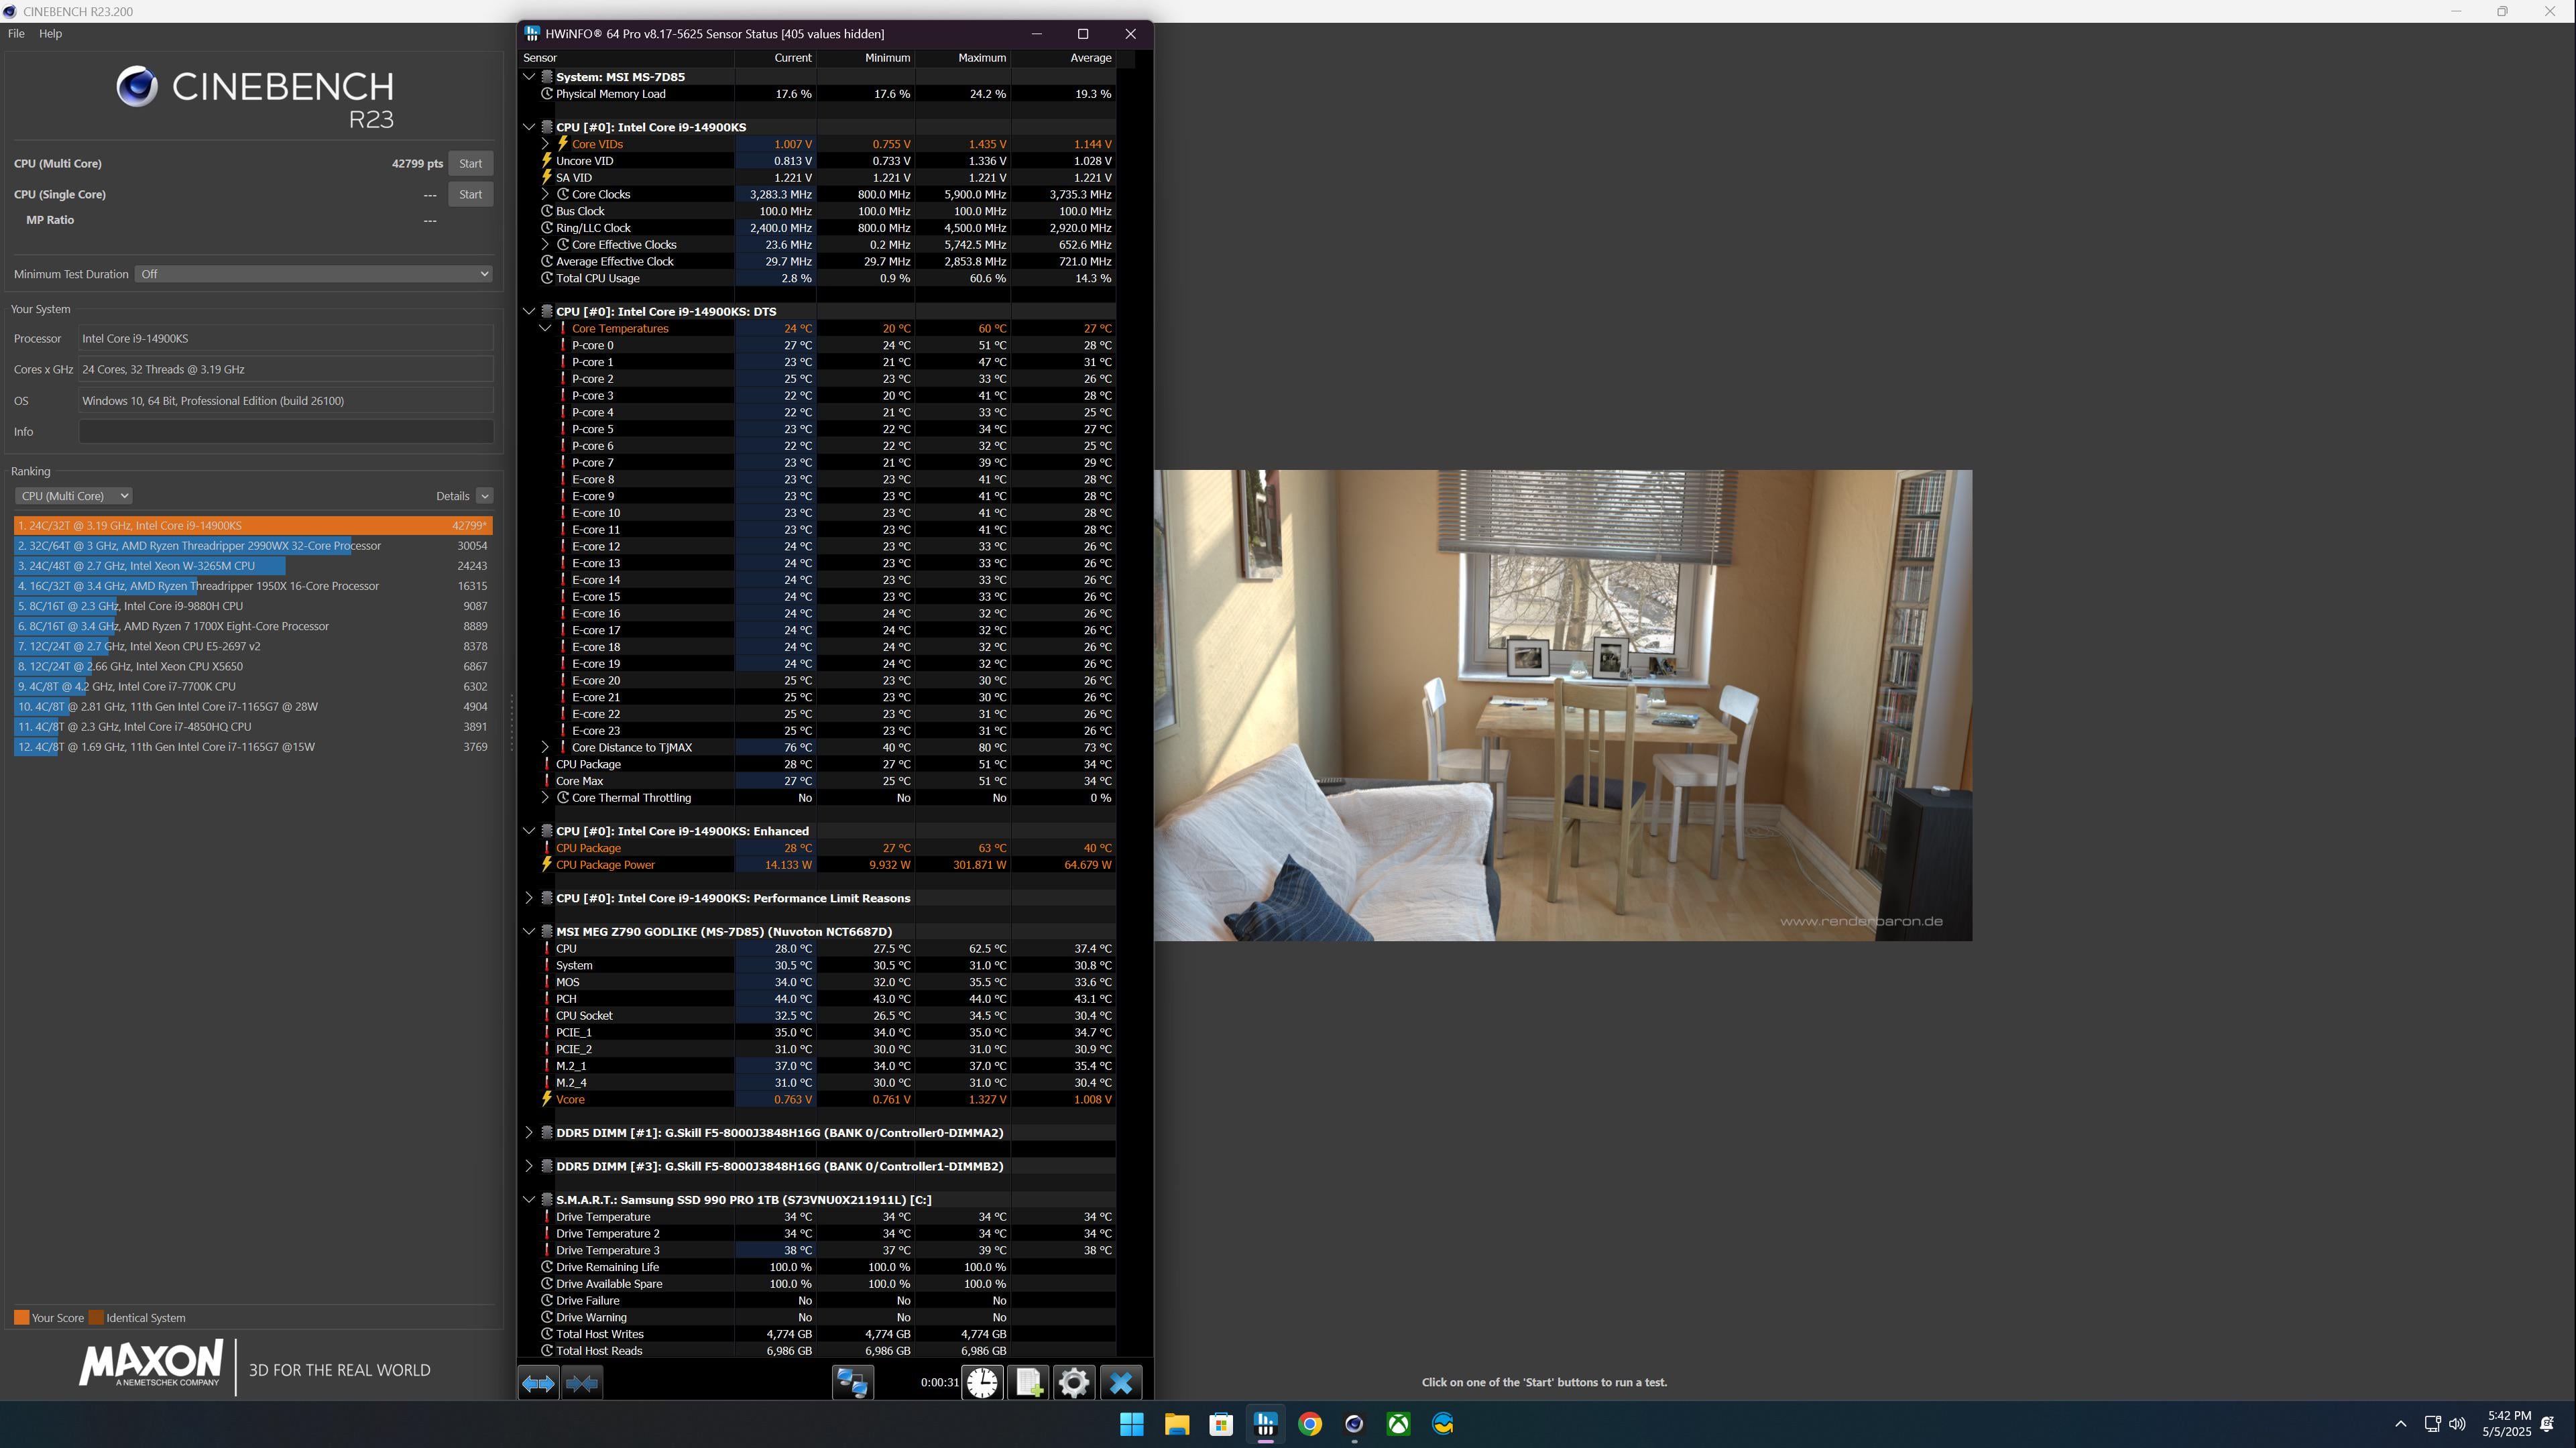2576x1448 pixels.
Task: Expand the Core Distance to TjMAX row
Action: [x=545, y=747]
